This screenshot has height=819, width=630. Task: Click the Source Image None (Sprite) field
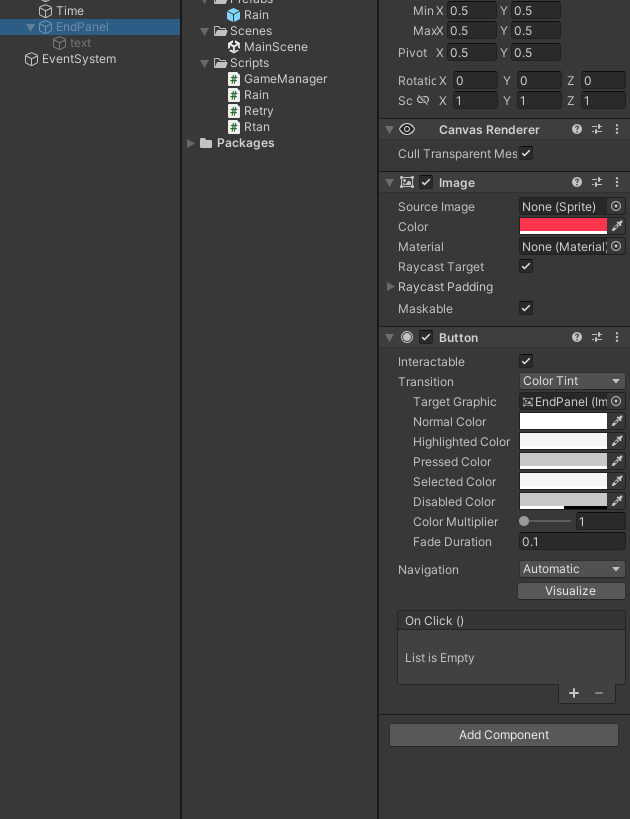coord(563,206)
